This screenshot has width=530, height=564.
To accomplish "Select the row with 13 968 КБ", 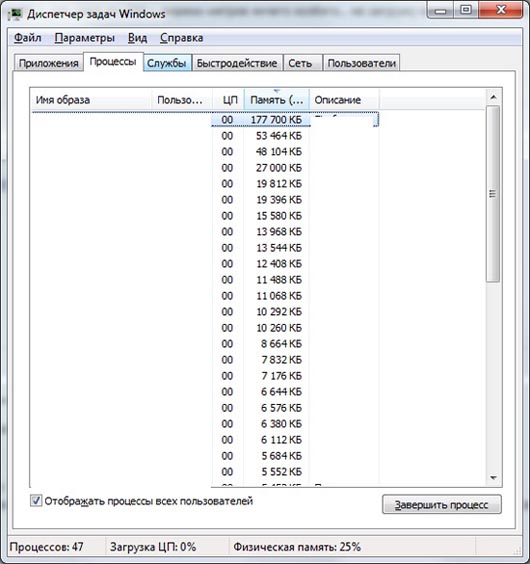I will [x=205, y=232].
